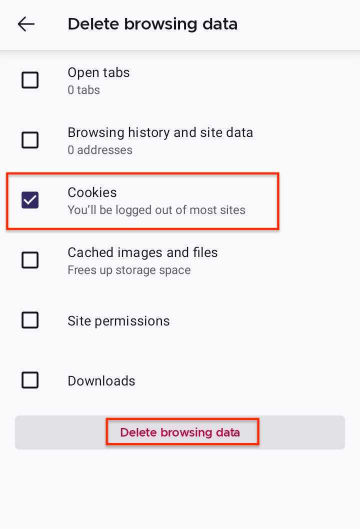
Task: Click the 0 tabs subtitle
Action: 84,90
